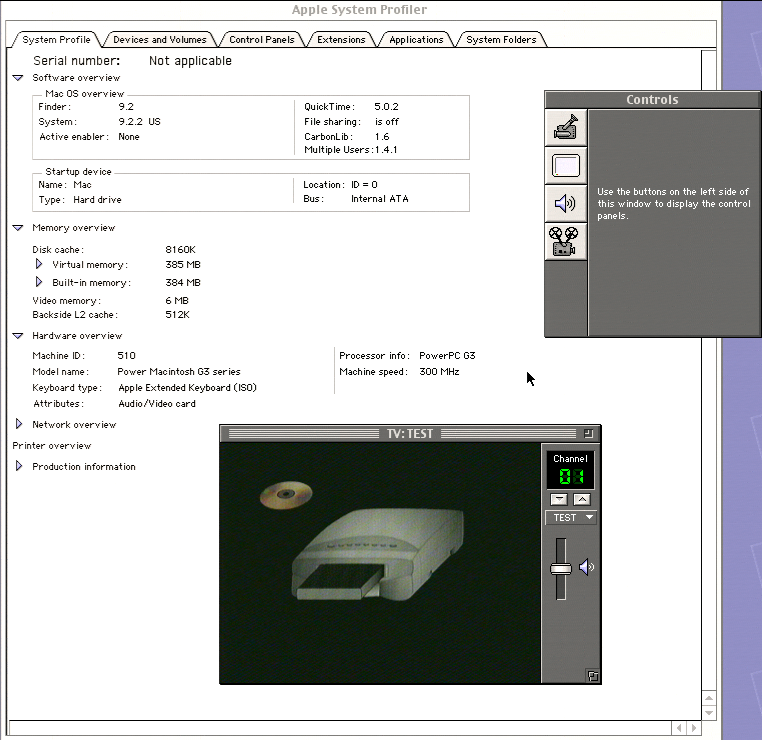Step channel up in TV window
Viewport: 762px width, 740px height.
click(x=582, y=499)
